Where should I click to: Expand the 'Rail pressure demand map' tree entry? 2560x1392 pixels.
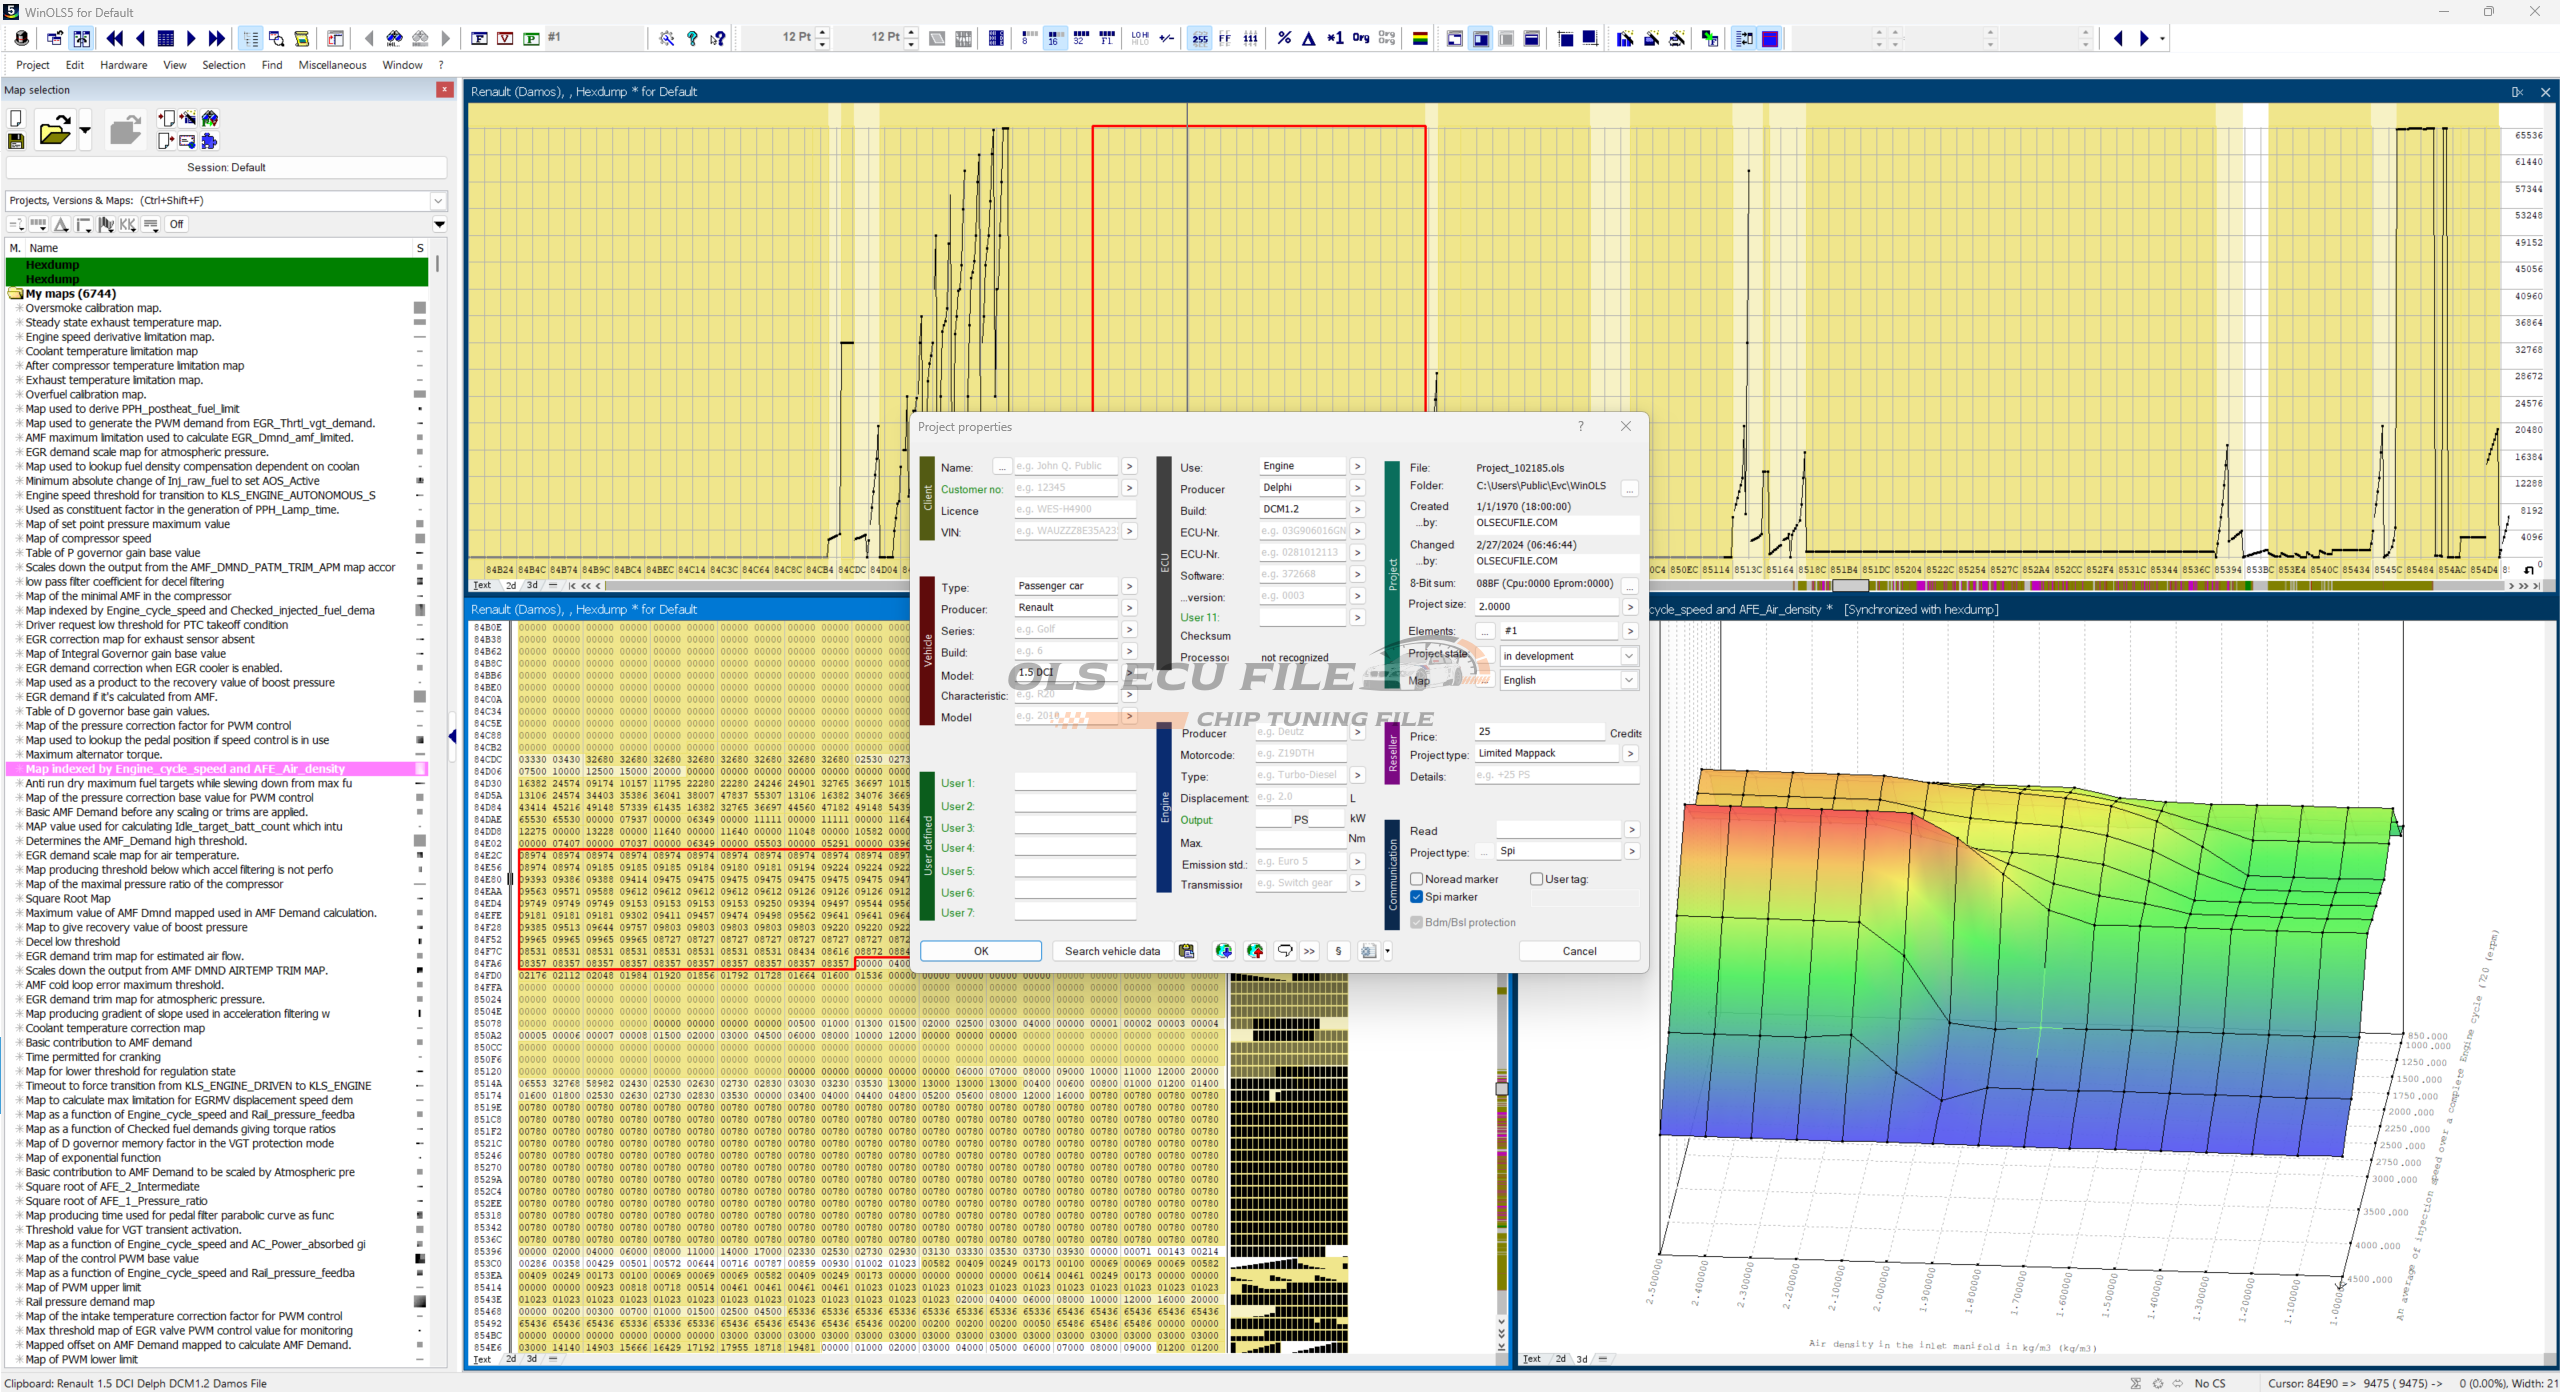19,1302
